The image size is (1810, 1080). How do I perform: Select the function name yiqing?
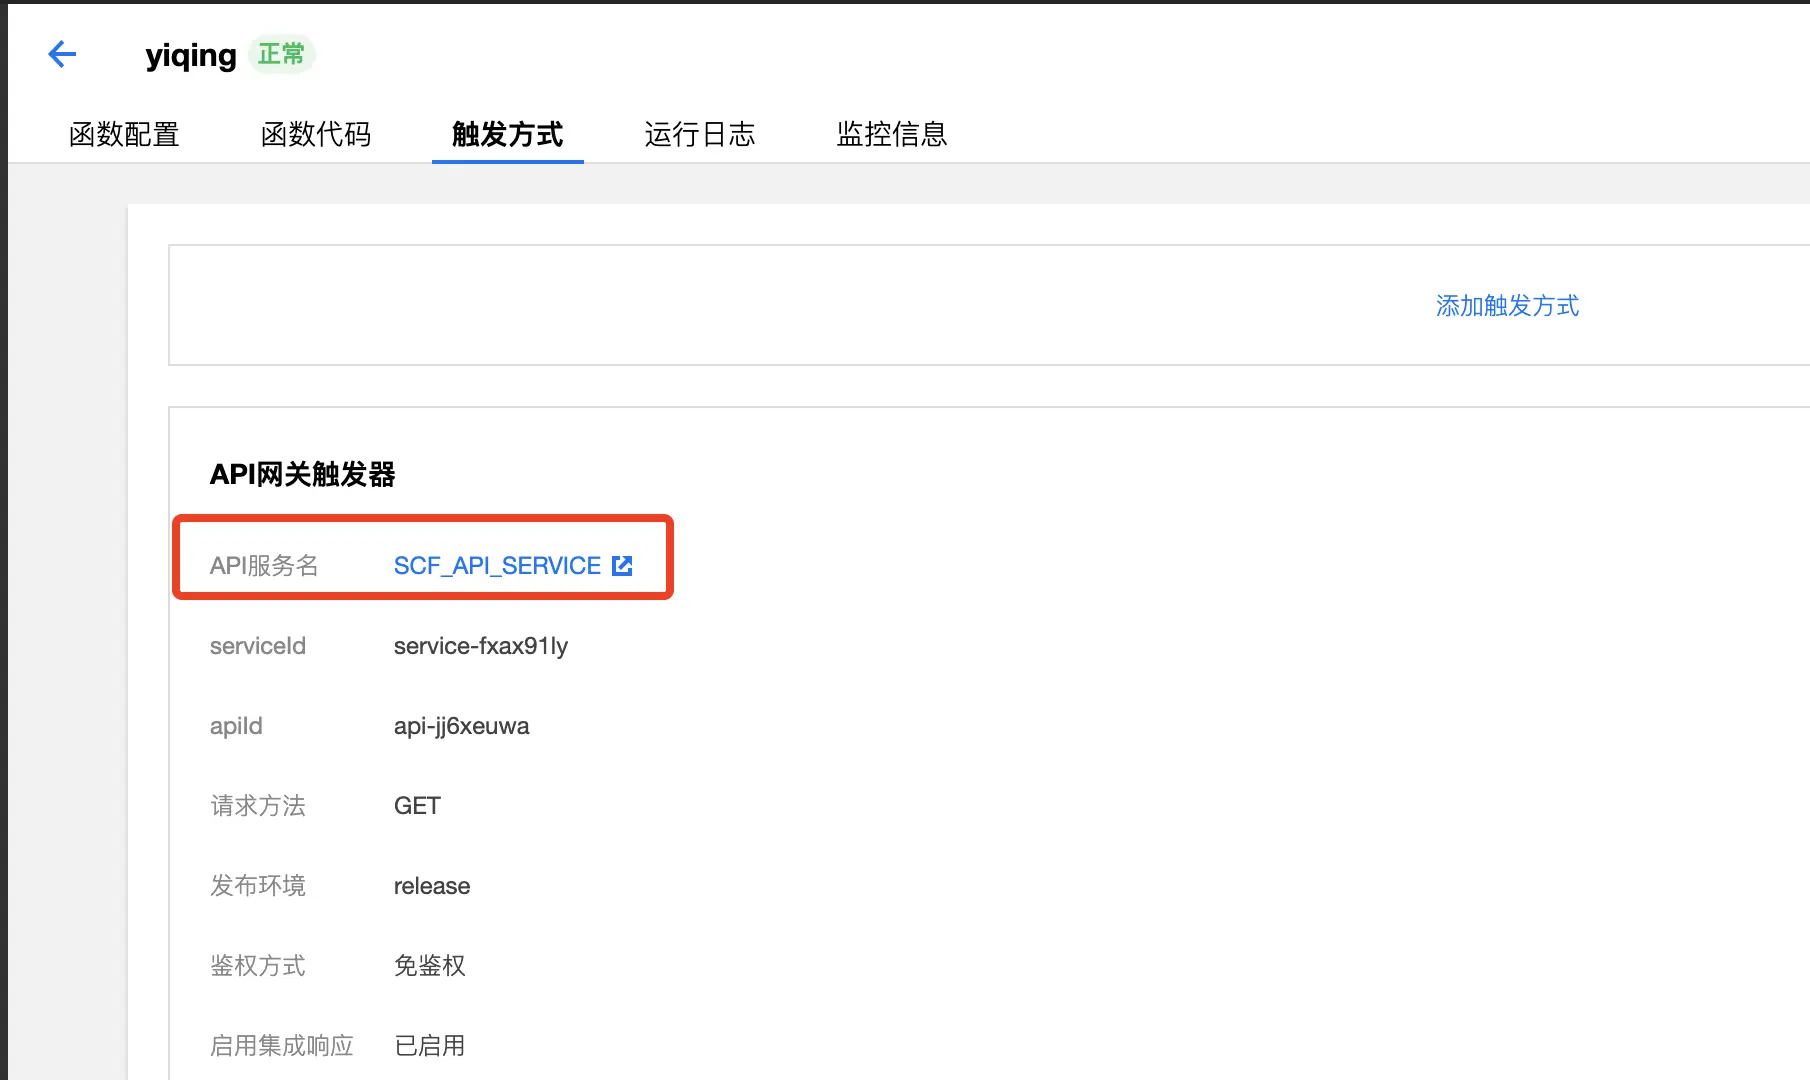point(190,55)
